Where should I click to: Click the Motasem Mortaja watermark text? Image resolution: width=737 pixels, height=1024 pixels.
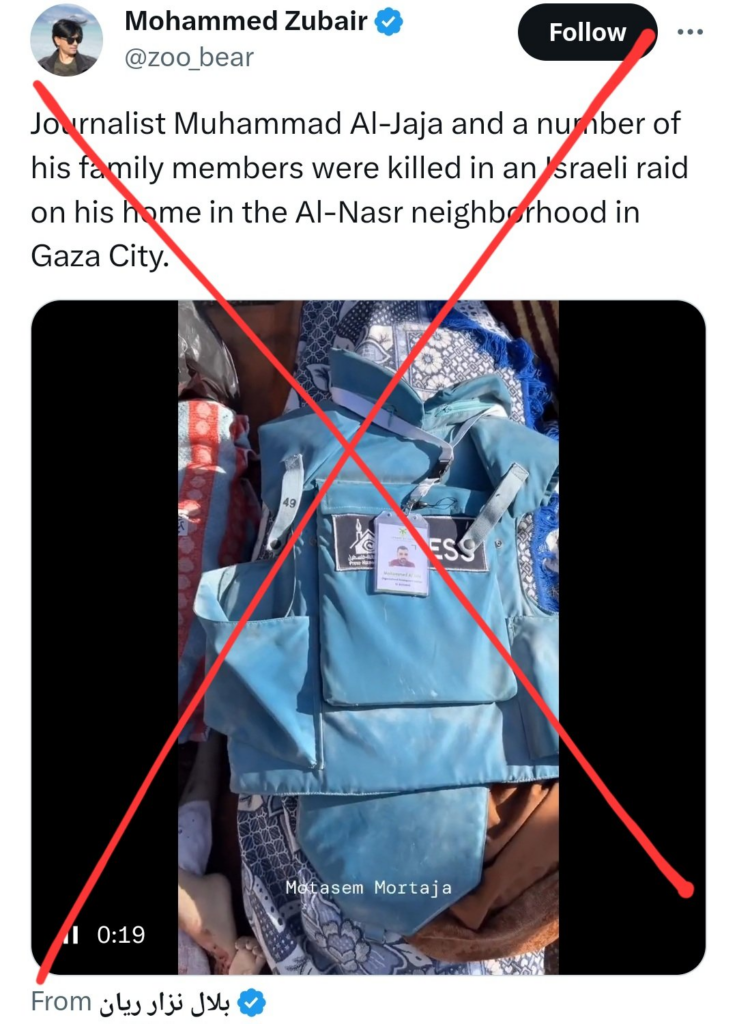click(x=368, y=888)
